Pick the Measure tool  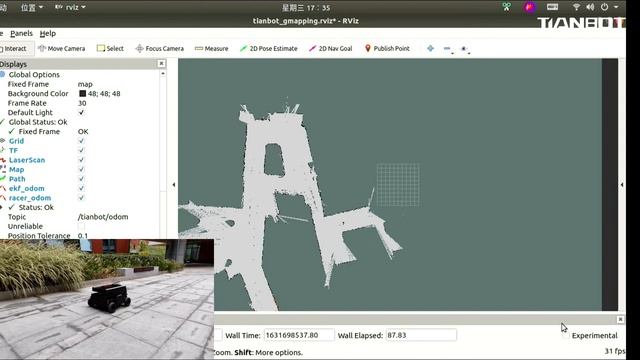click(x=211, y=49)
